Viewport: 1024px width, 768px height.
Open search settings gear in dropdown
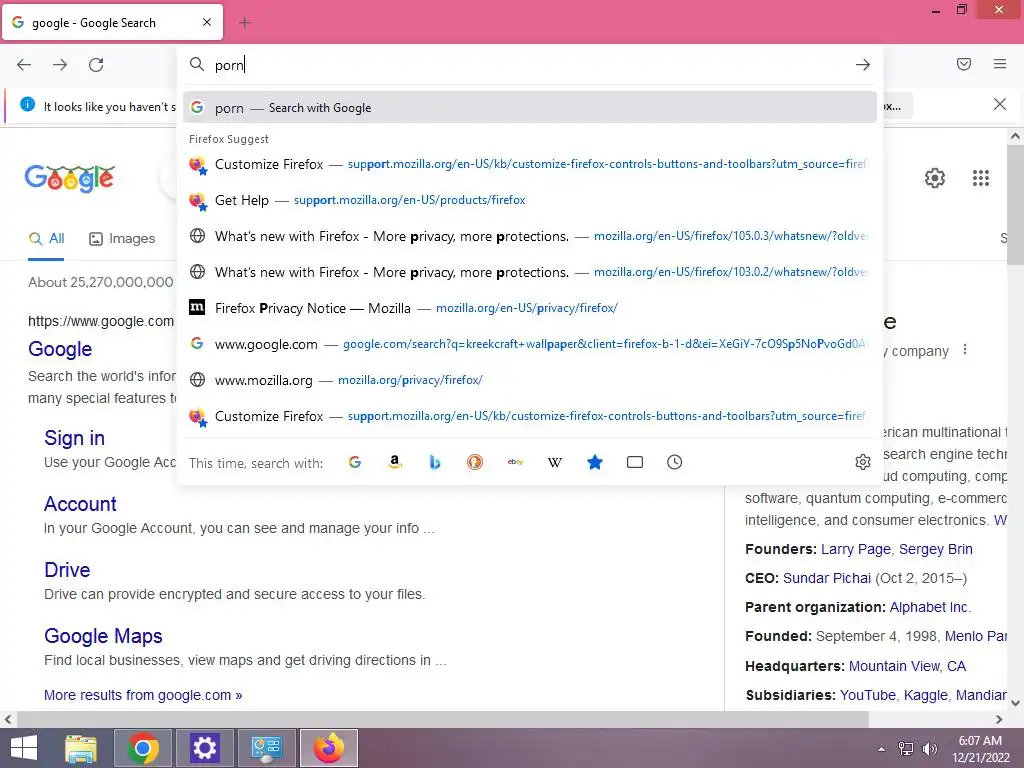pyautogui.click(x=863, y=462)
